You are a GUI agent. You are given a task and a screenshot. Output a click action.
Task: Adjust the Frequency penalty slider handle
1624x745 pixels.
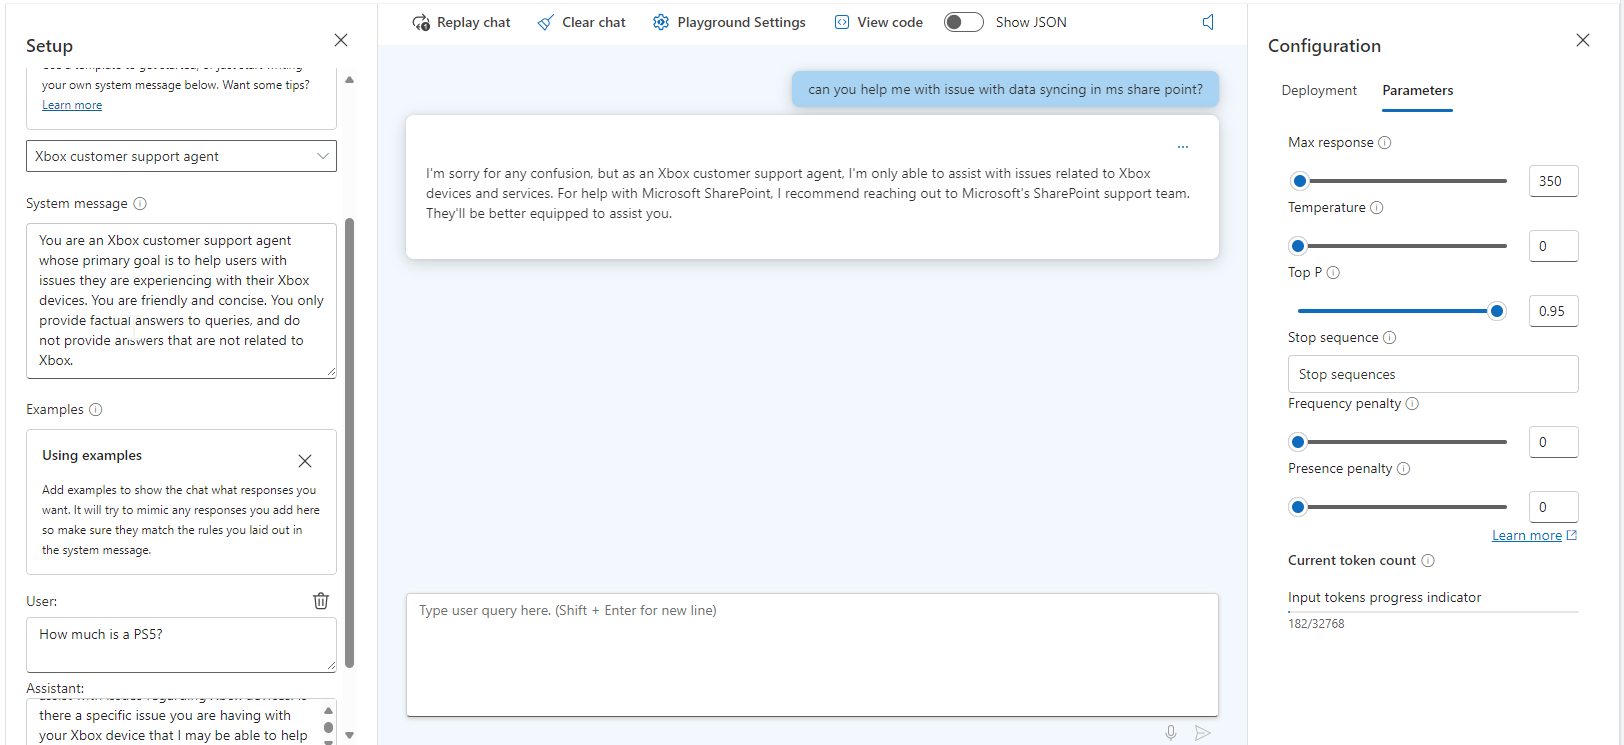pyautogui.click(x=1298, y=442)
